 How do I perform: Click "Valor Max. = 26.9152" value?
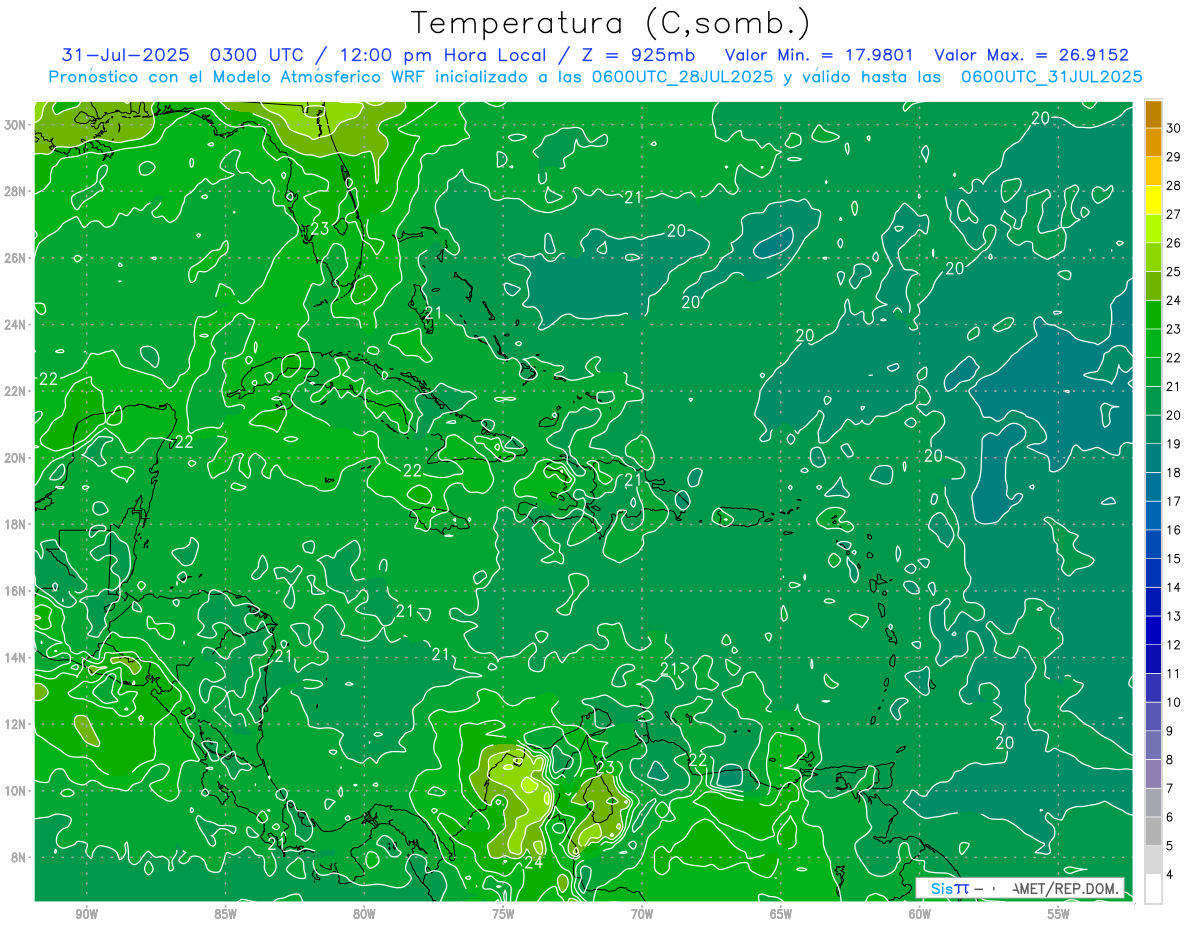click(1031, 55)
